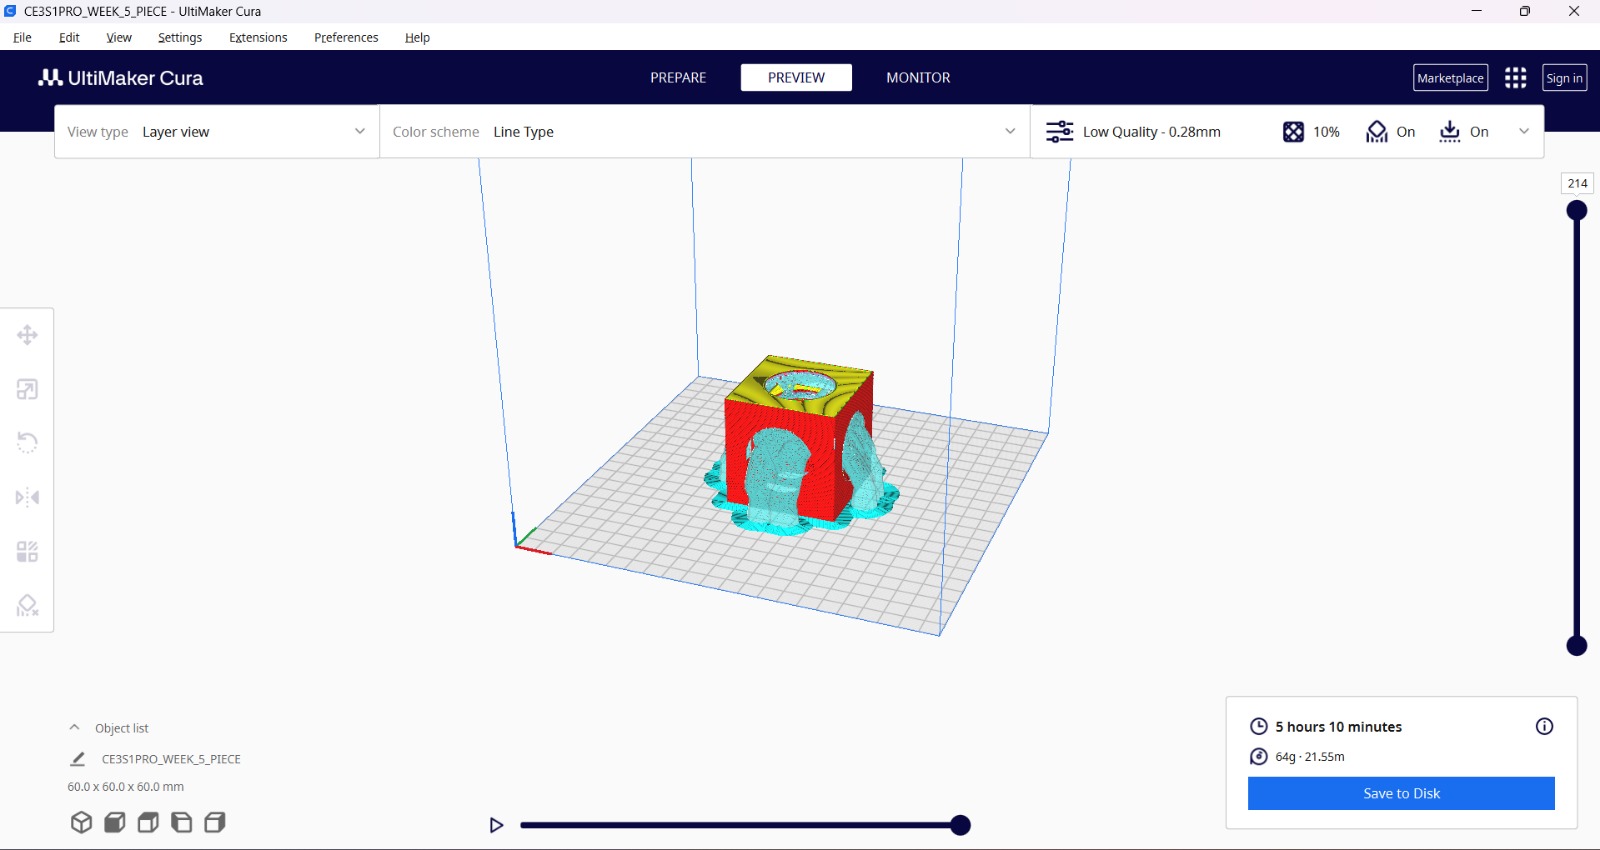Click the simulation path slider handle
Image resolution: width=1600 pixels, height=850 pixels.
[x=960, y=825]
